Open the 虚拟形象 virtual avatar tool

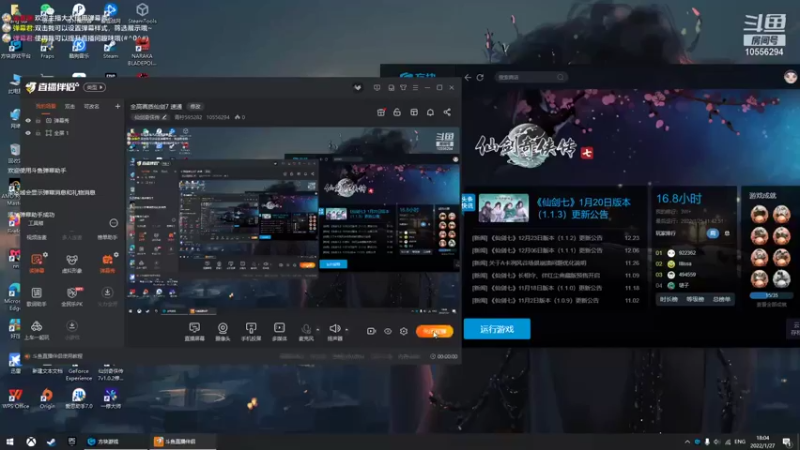click(72, 264)
